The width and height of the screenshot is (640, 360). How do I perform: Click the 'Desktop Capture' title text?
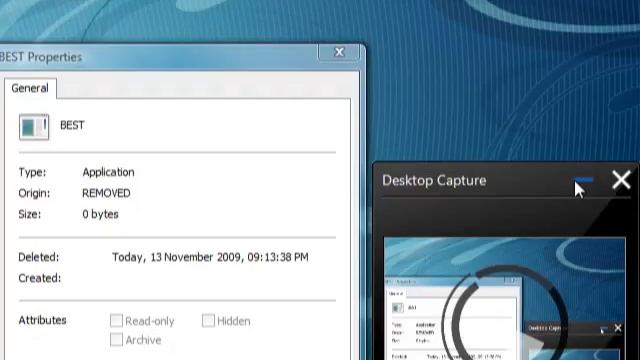point(434,180)
